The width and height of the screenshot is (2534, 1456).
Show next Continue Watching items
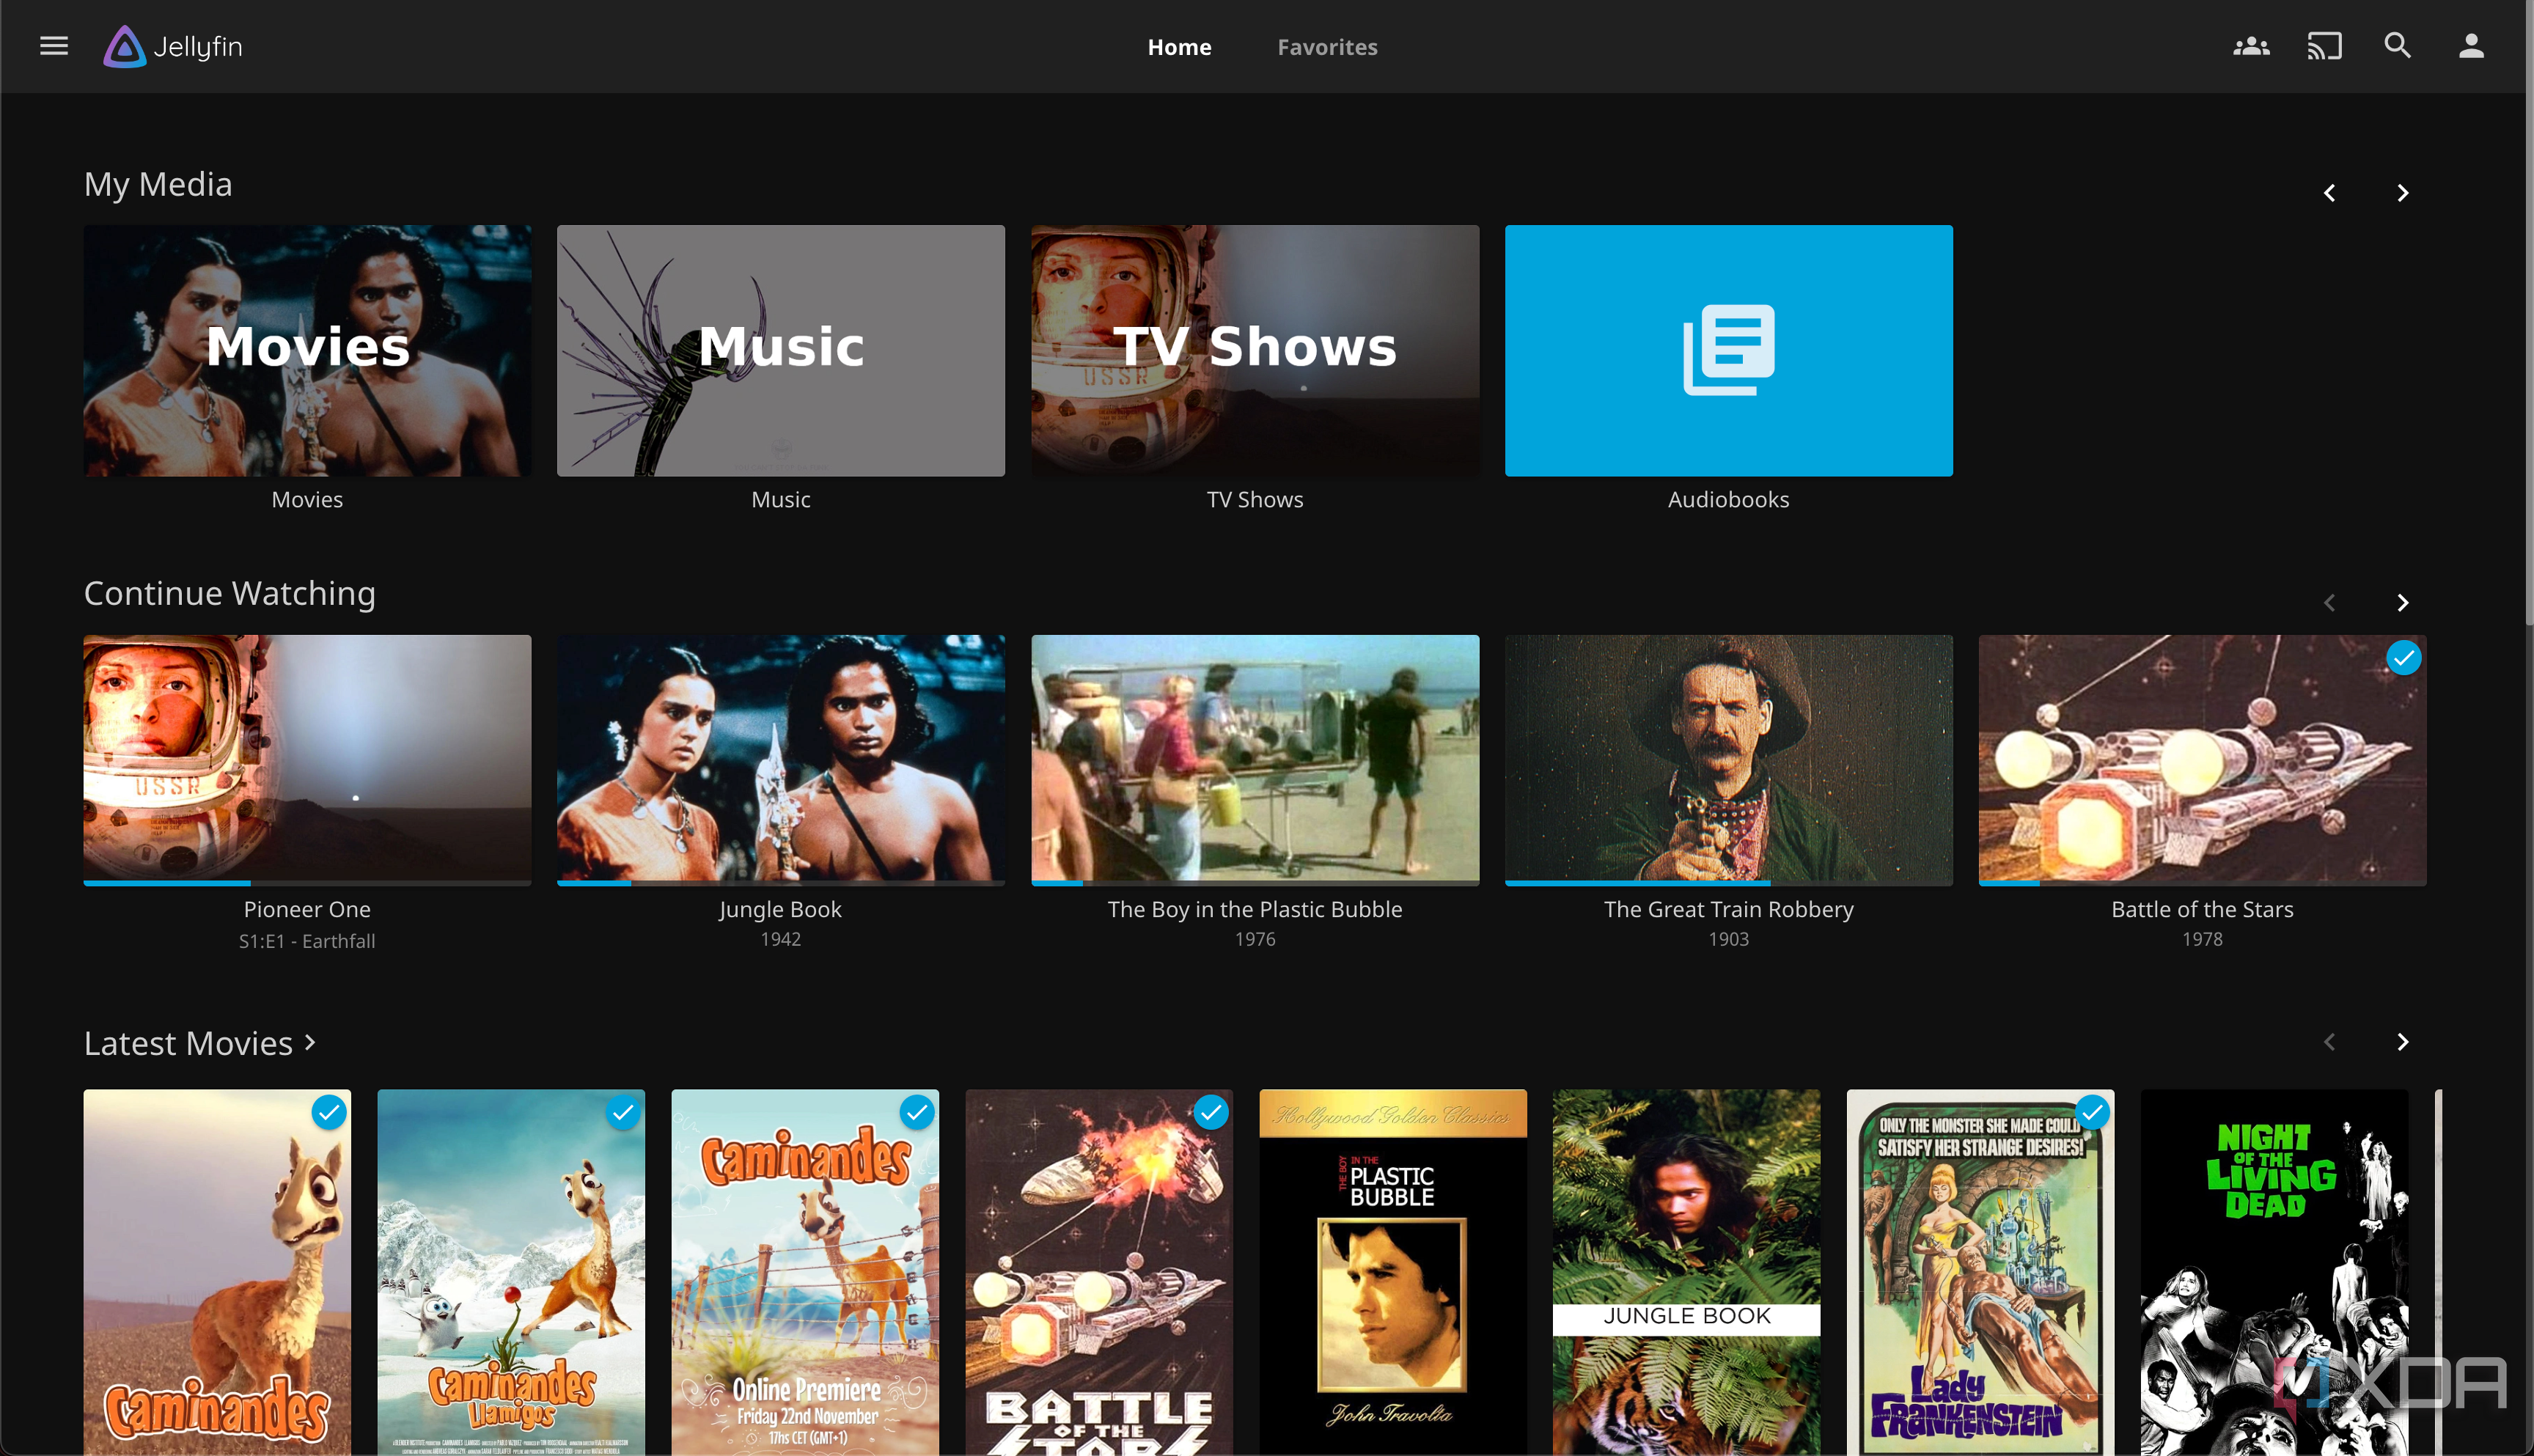tap(2402, 603)
